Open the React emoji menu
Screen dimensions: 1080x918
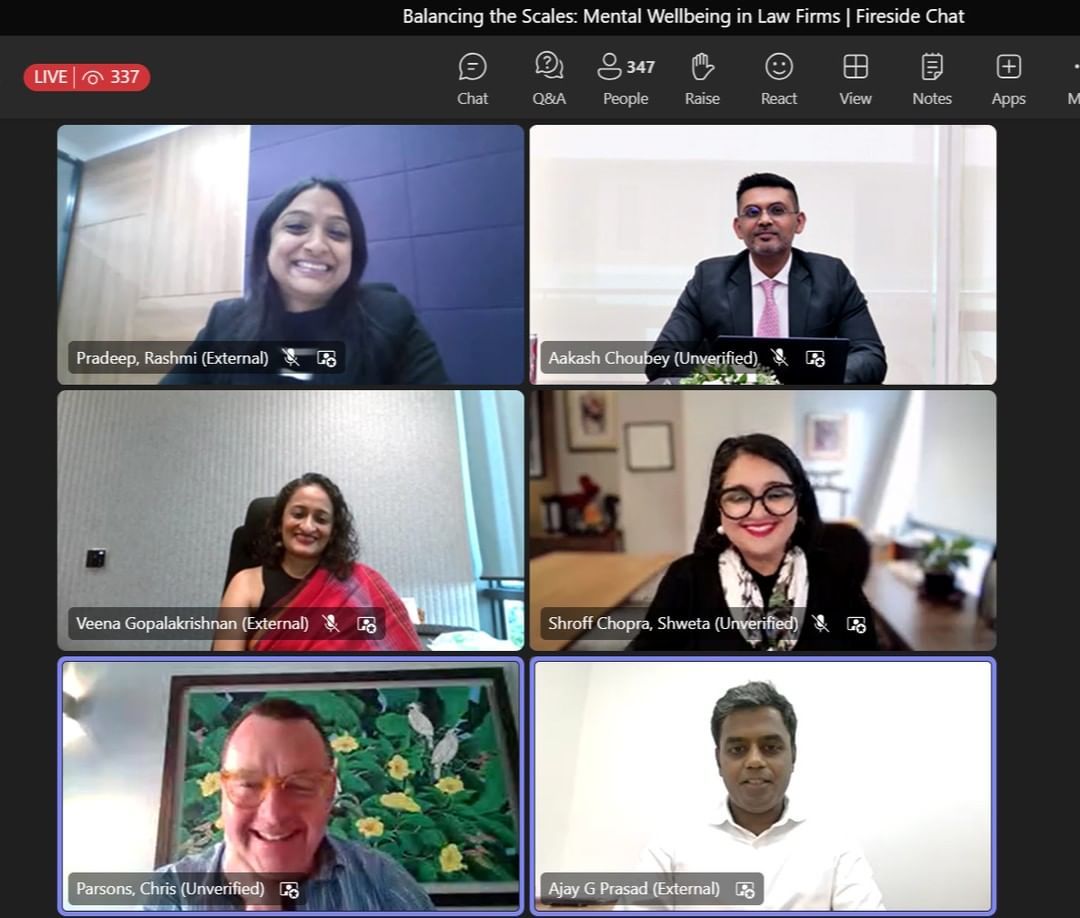tap(779, 79)
